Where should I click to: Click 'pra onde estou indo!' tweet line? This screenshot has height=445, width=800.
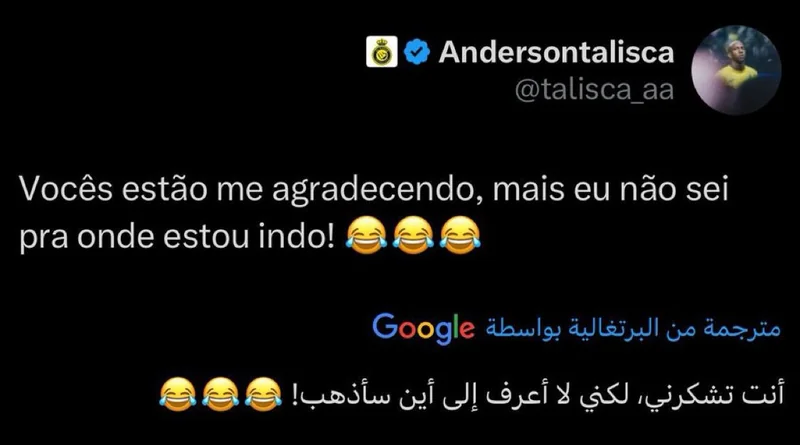point(177,236)
